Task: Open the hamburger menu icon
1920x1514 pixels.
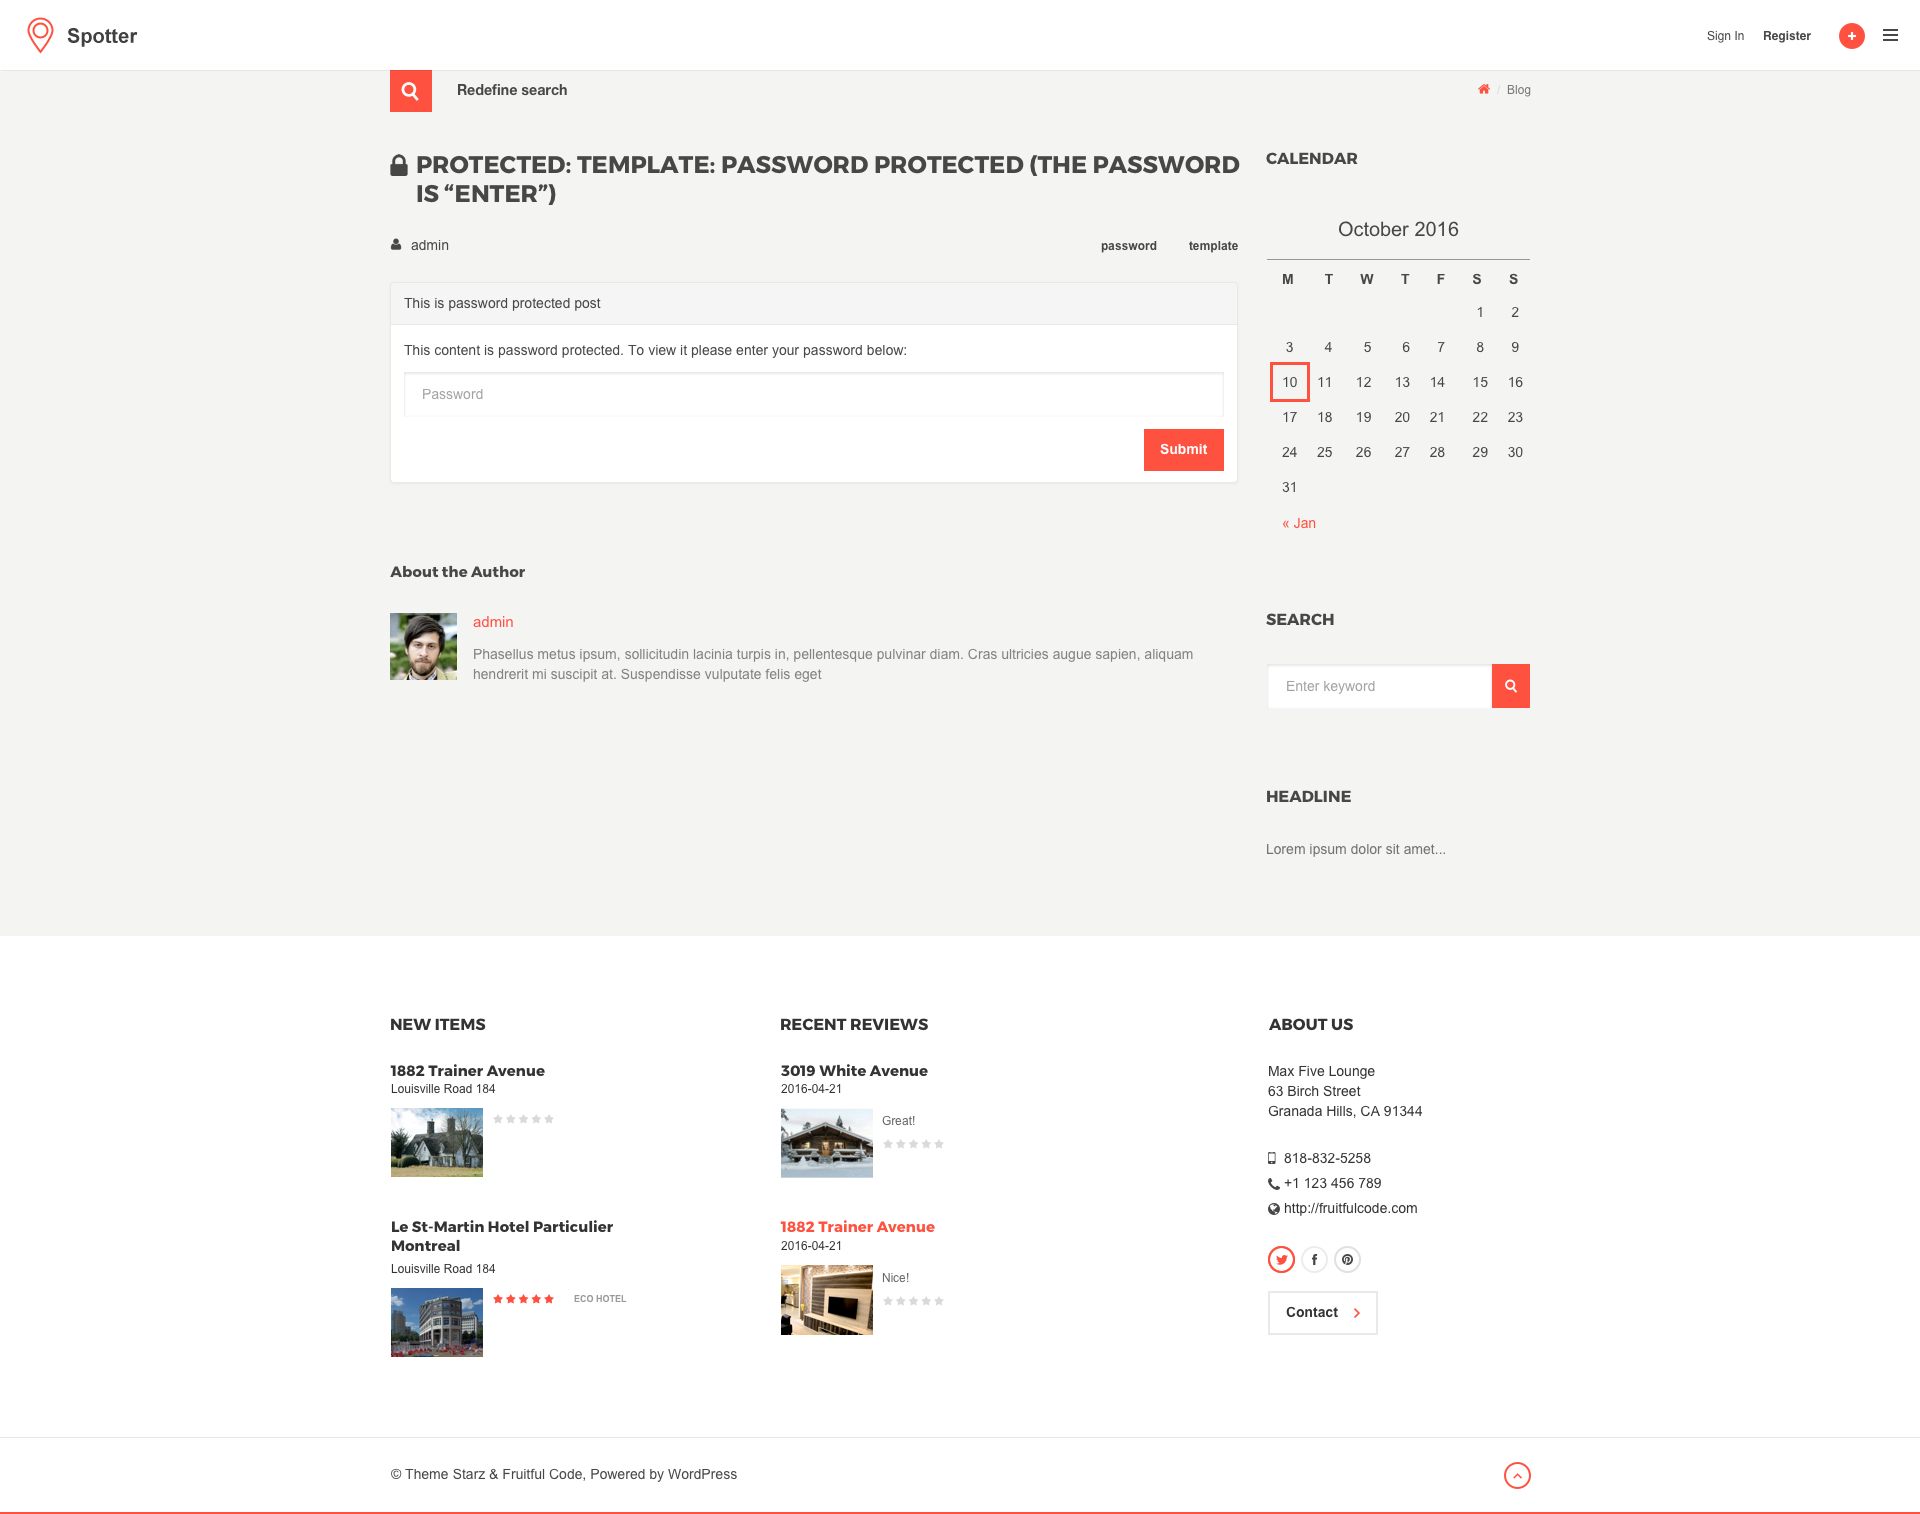Action: click(x=1890, y=35)
